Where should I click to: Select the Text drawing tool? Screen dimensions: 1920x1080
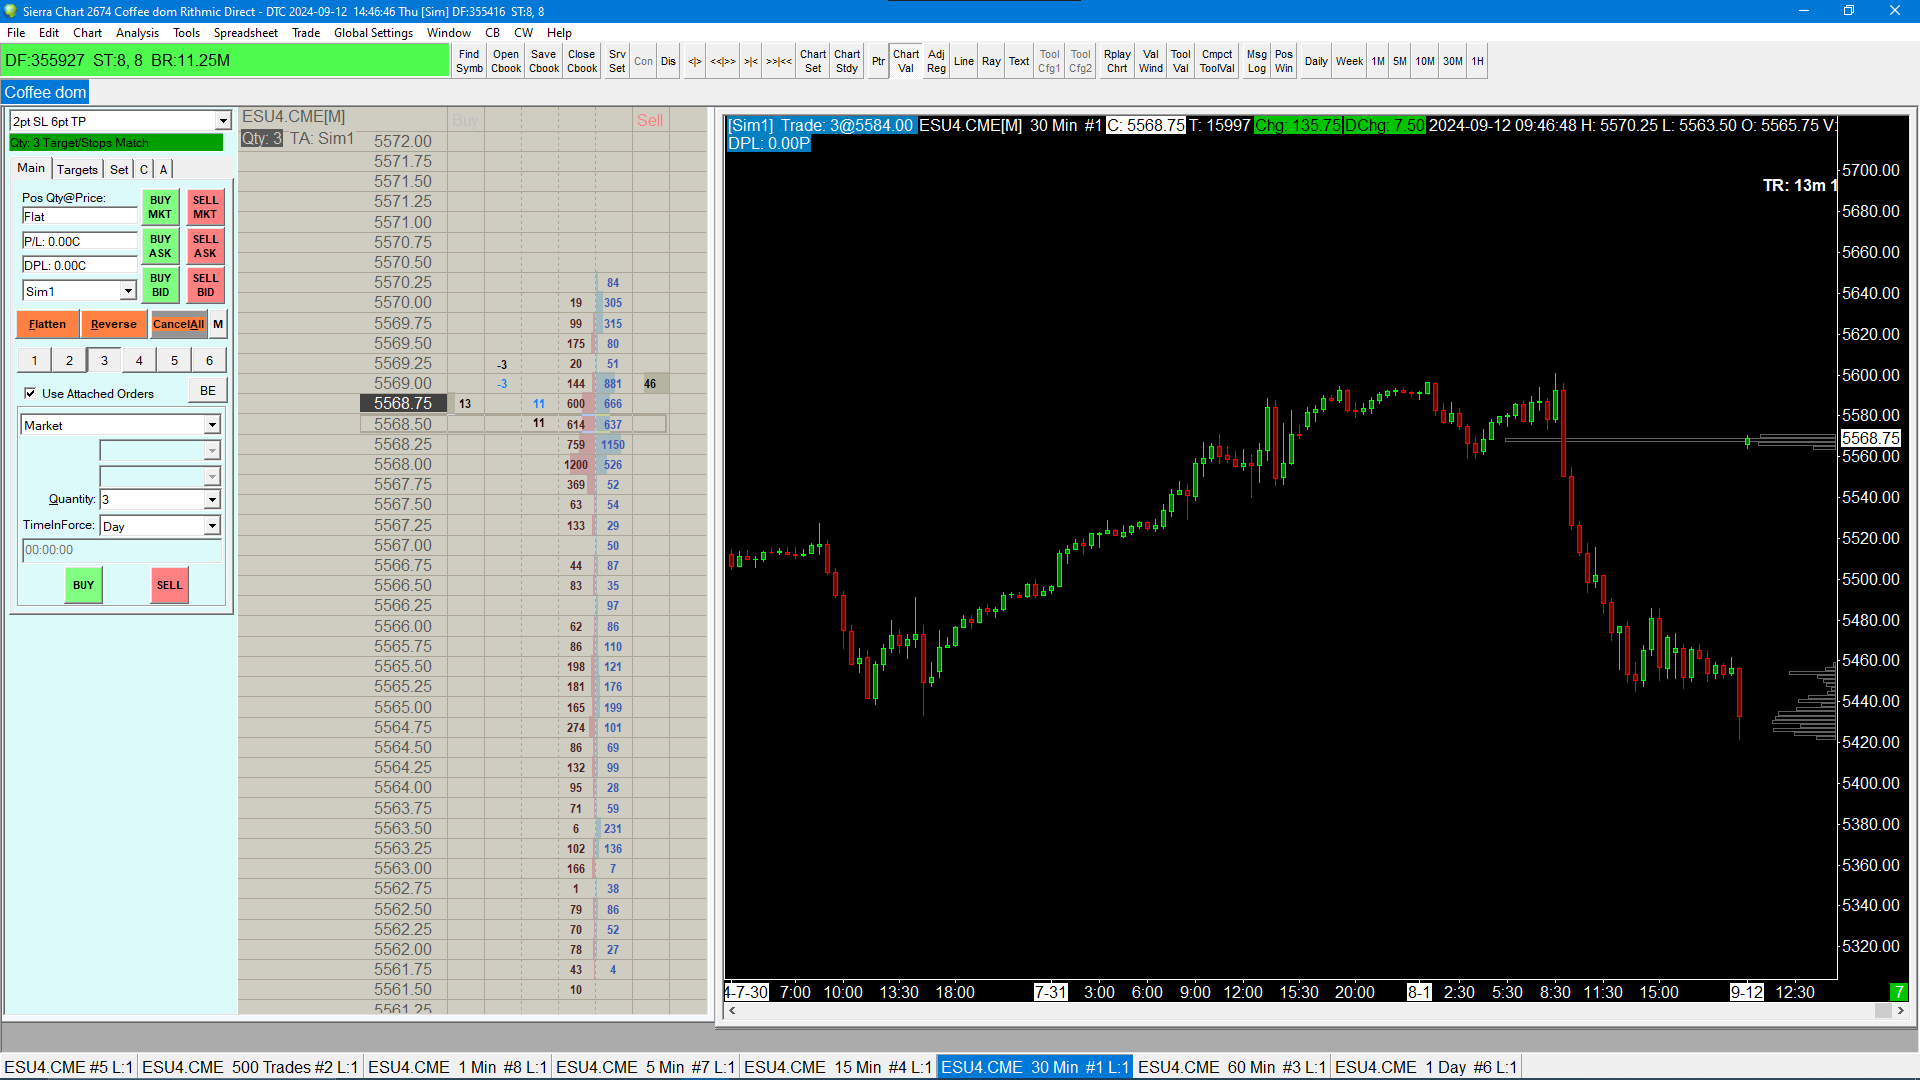click(1018, 61)
